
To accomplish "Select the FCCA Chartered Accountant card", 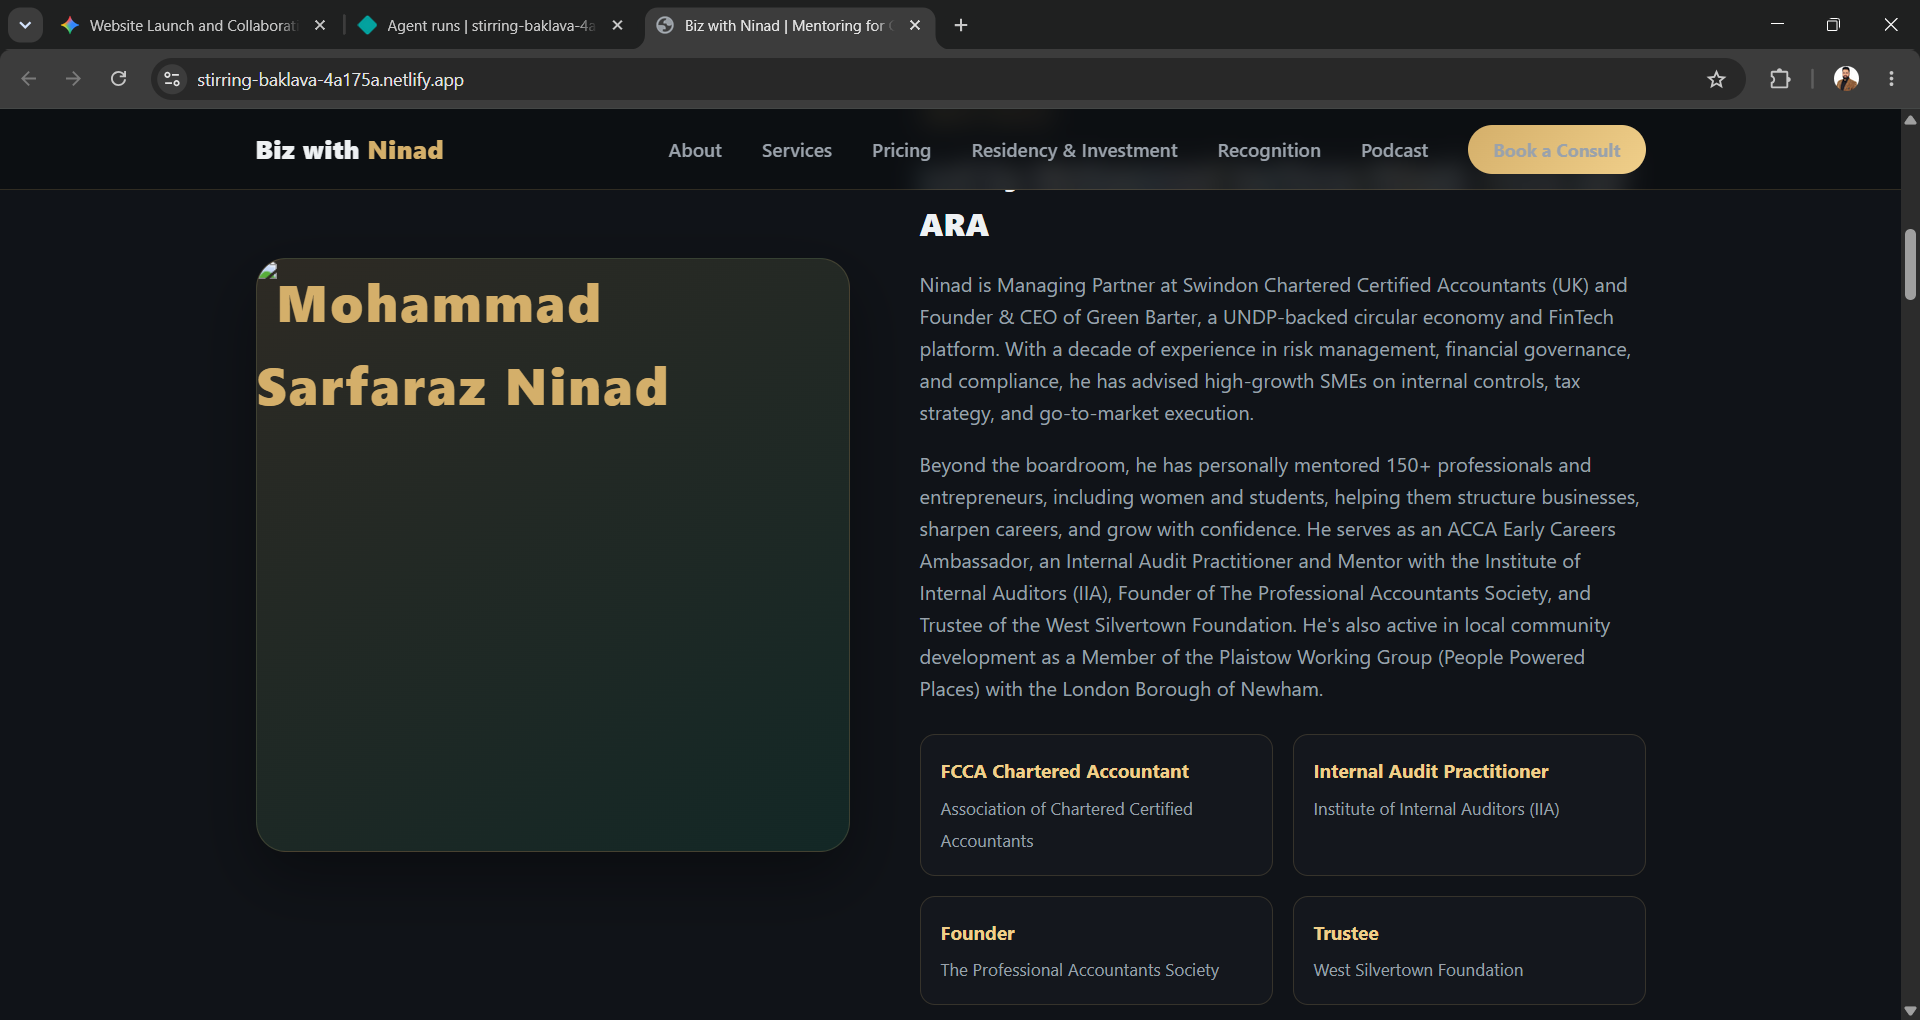I will (1096, 805).
